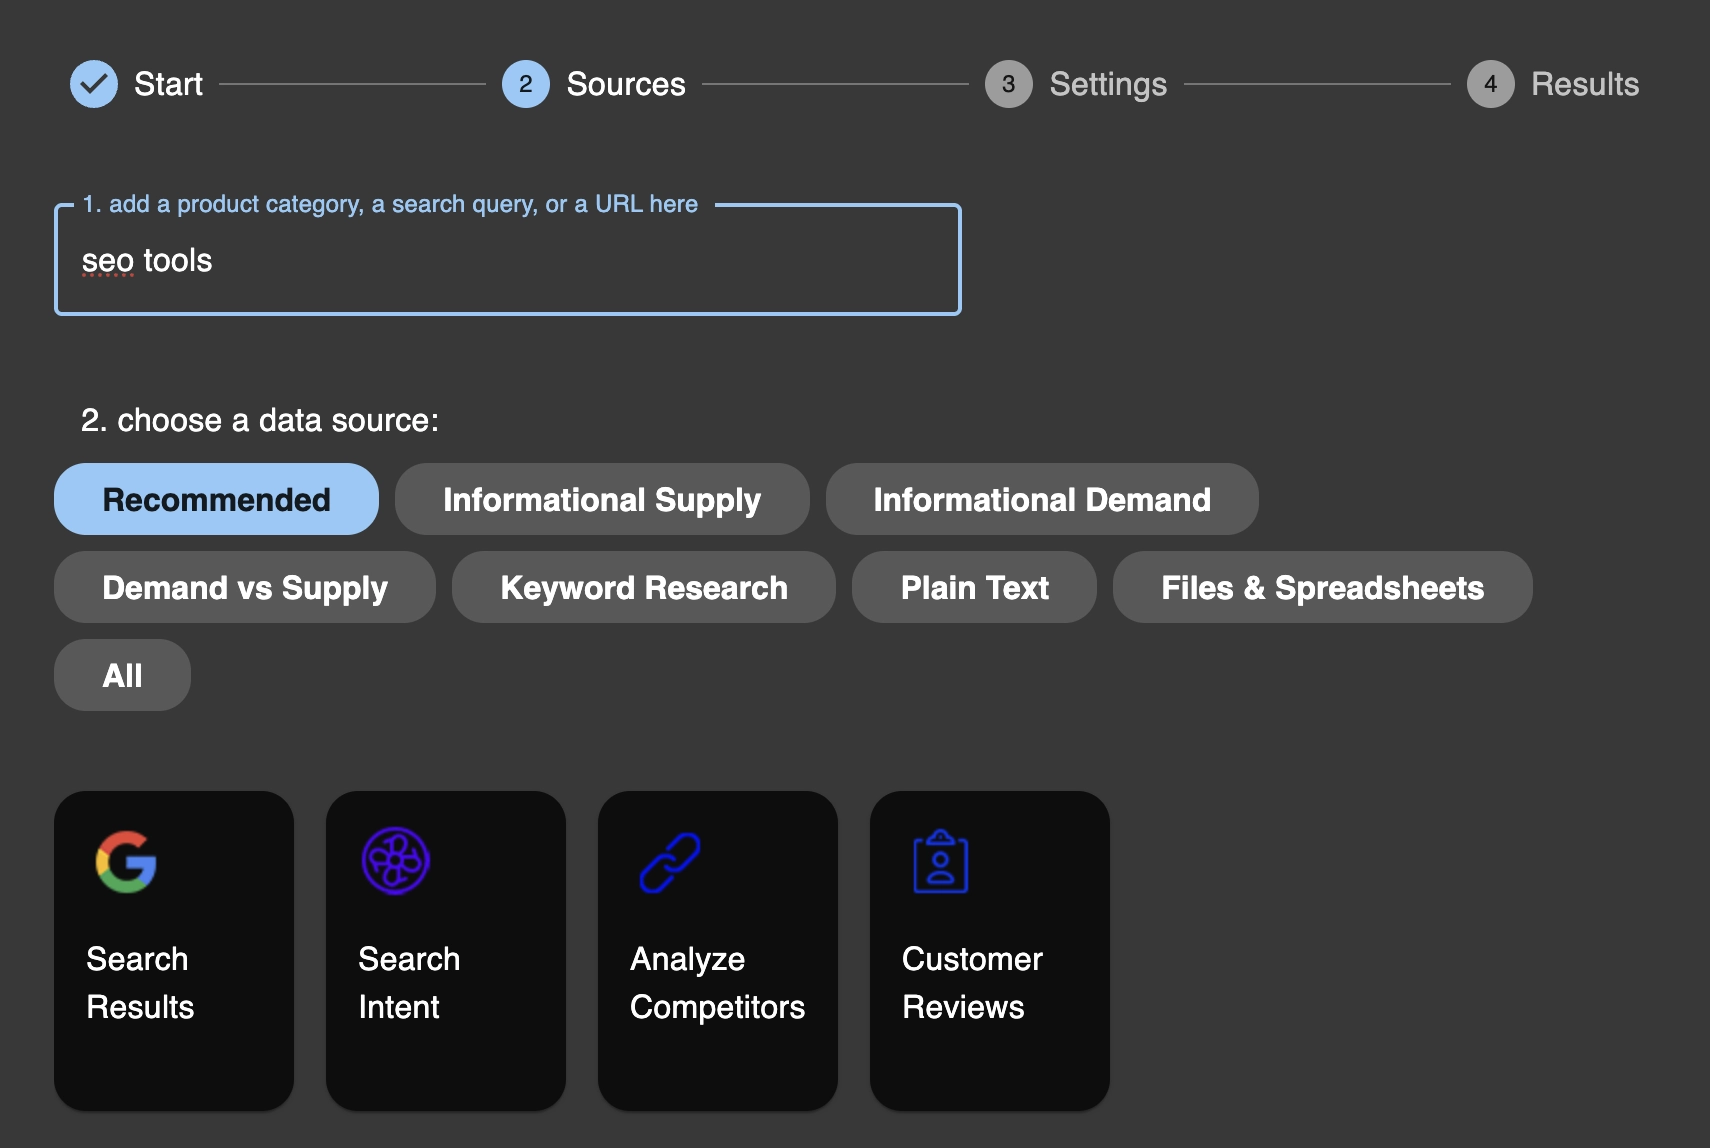Image resolution: width=1710 pixels, height=1148 pixels.
Task: Go to the Results step label
Action: pyautogui.click(x=1585, y=84)
